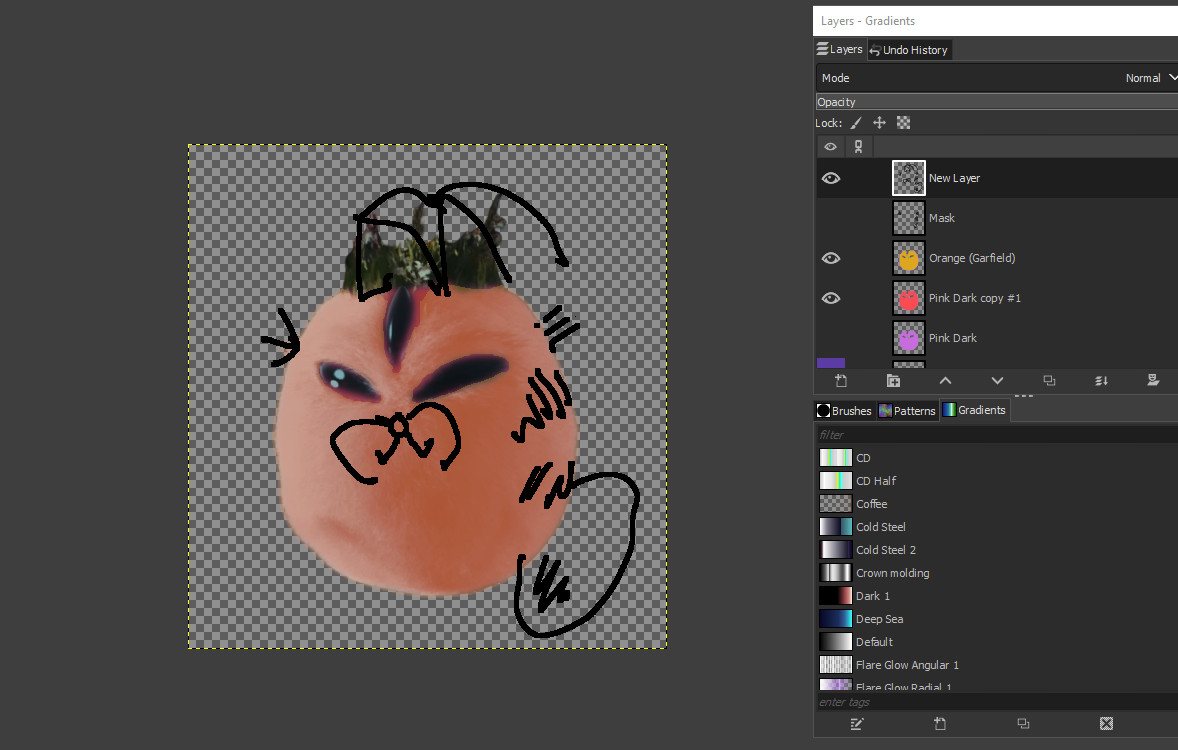Duplicate the gradient with the overlapping squares icon

pos(1023,724)
